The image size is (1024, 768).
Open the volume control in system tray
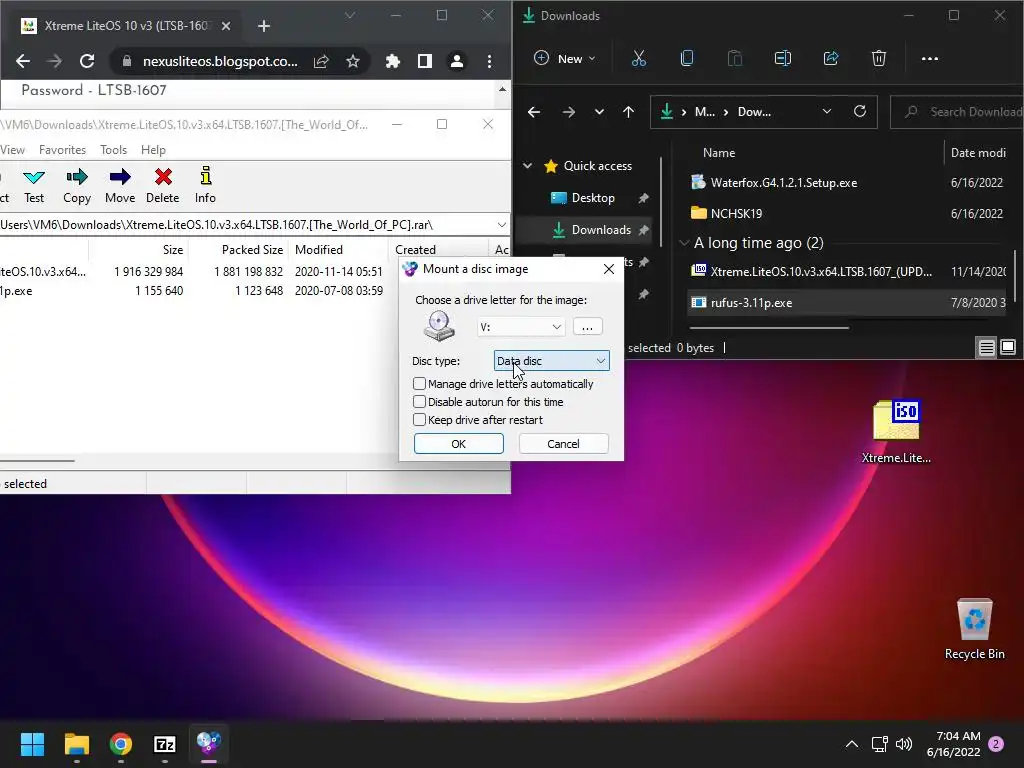(x=904, y=744)
